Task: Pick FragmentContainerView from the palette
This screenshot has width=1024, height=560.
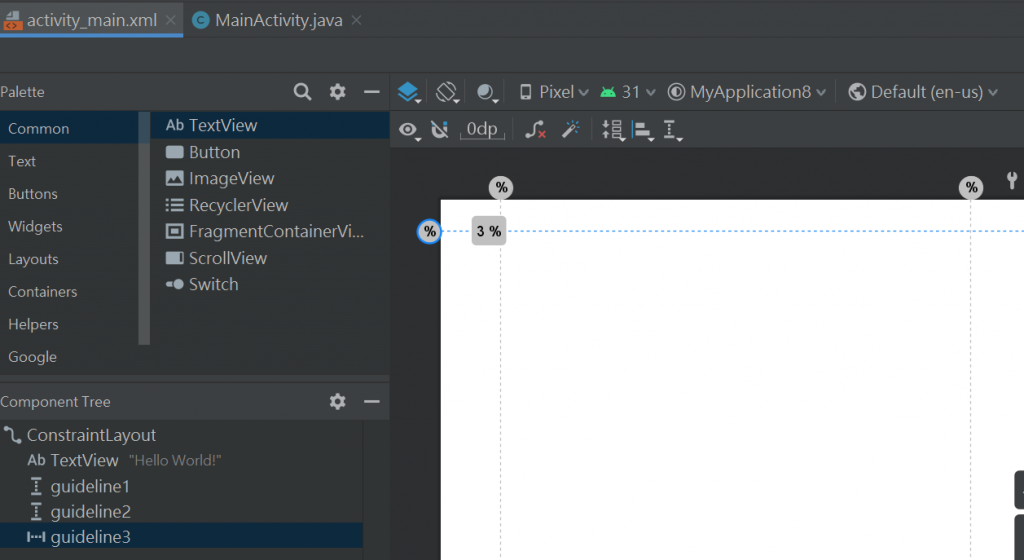Action: (270, 232)
